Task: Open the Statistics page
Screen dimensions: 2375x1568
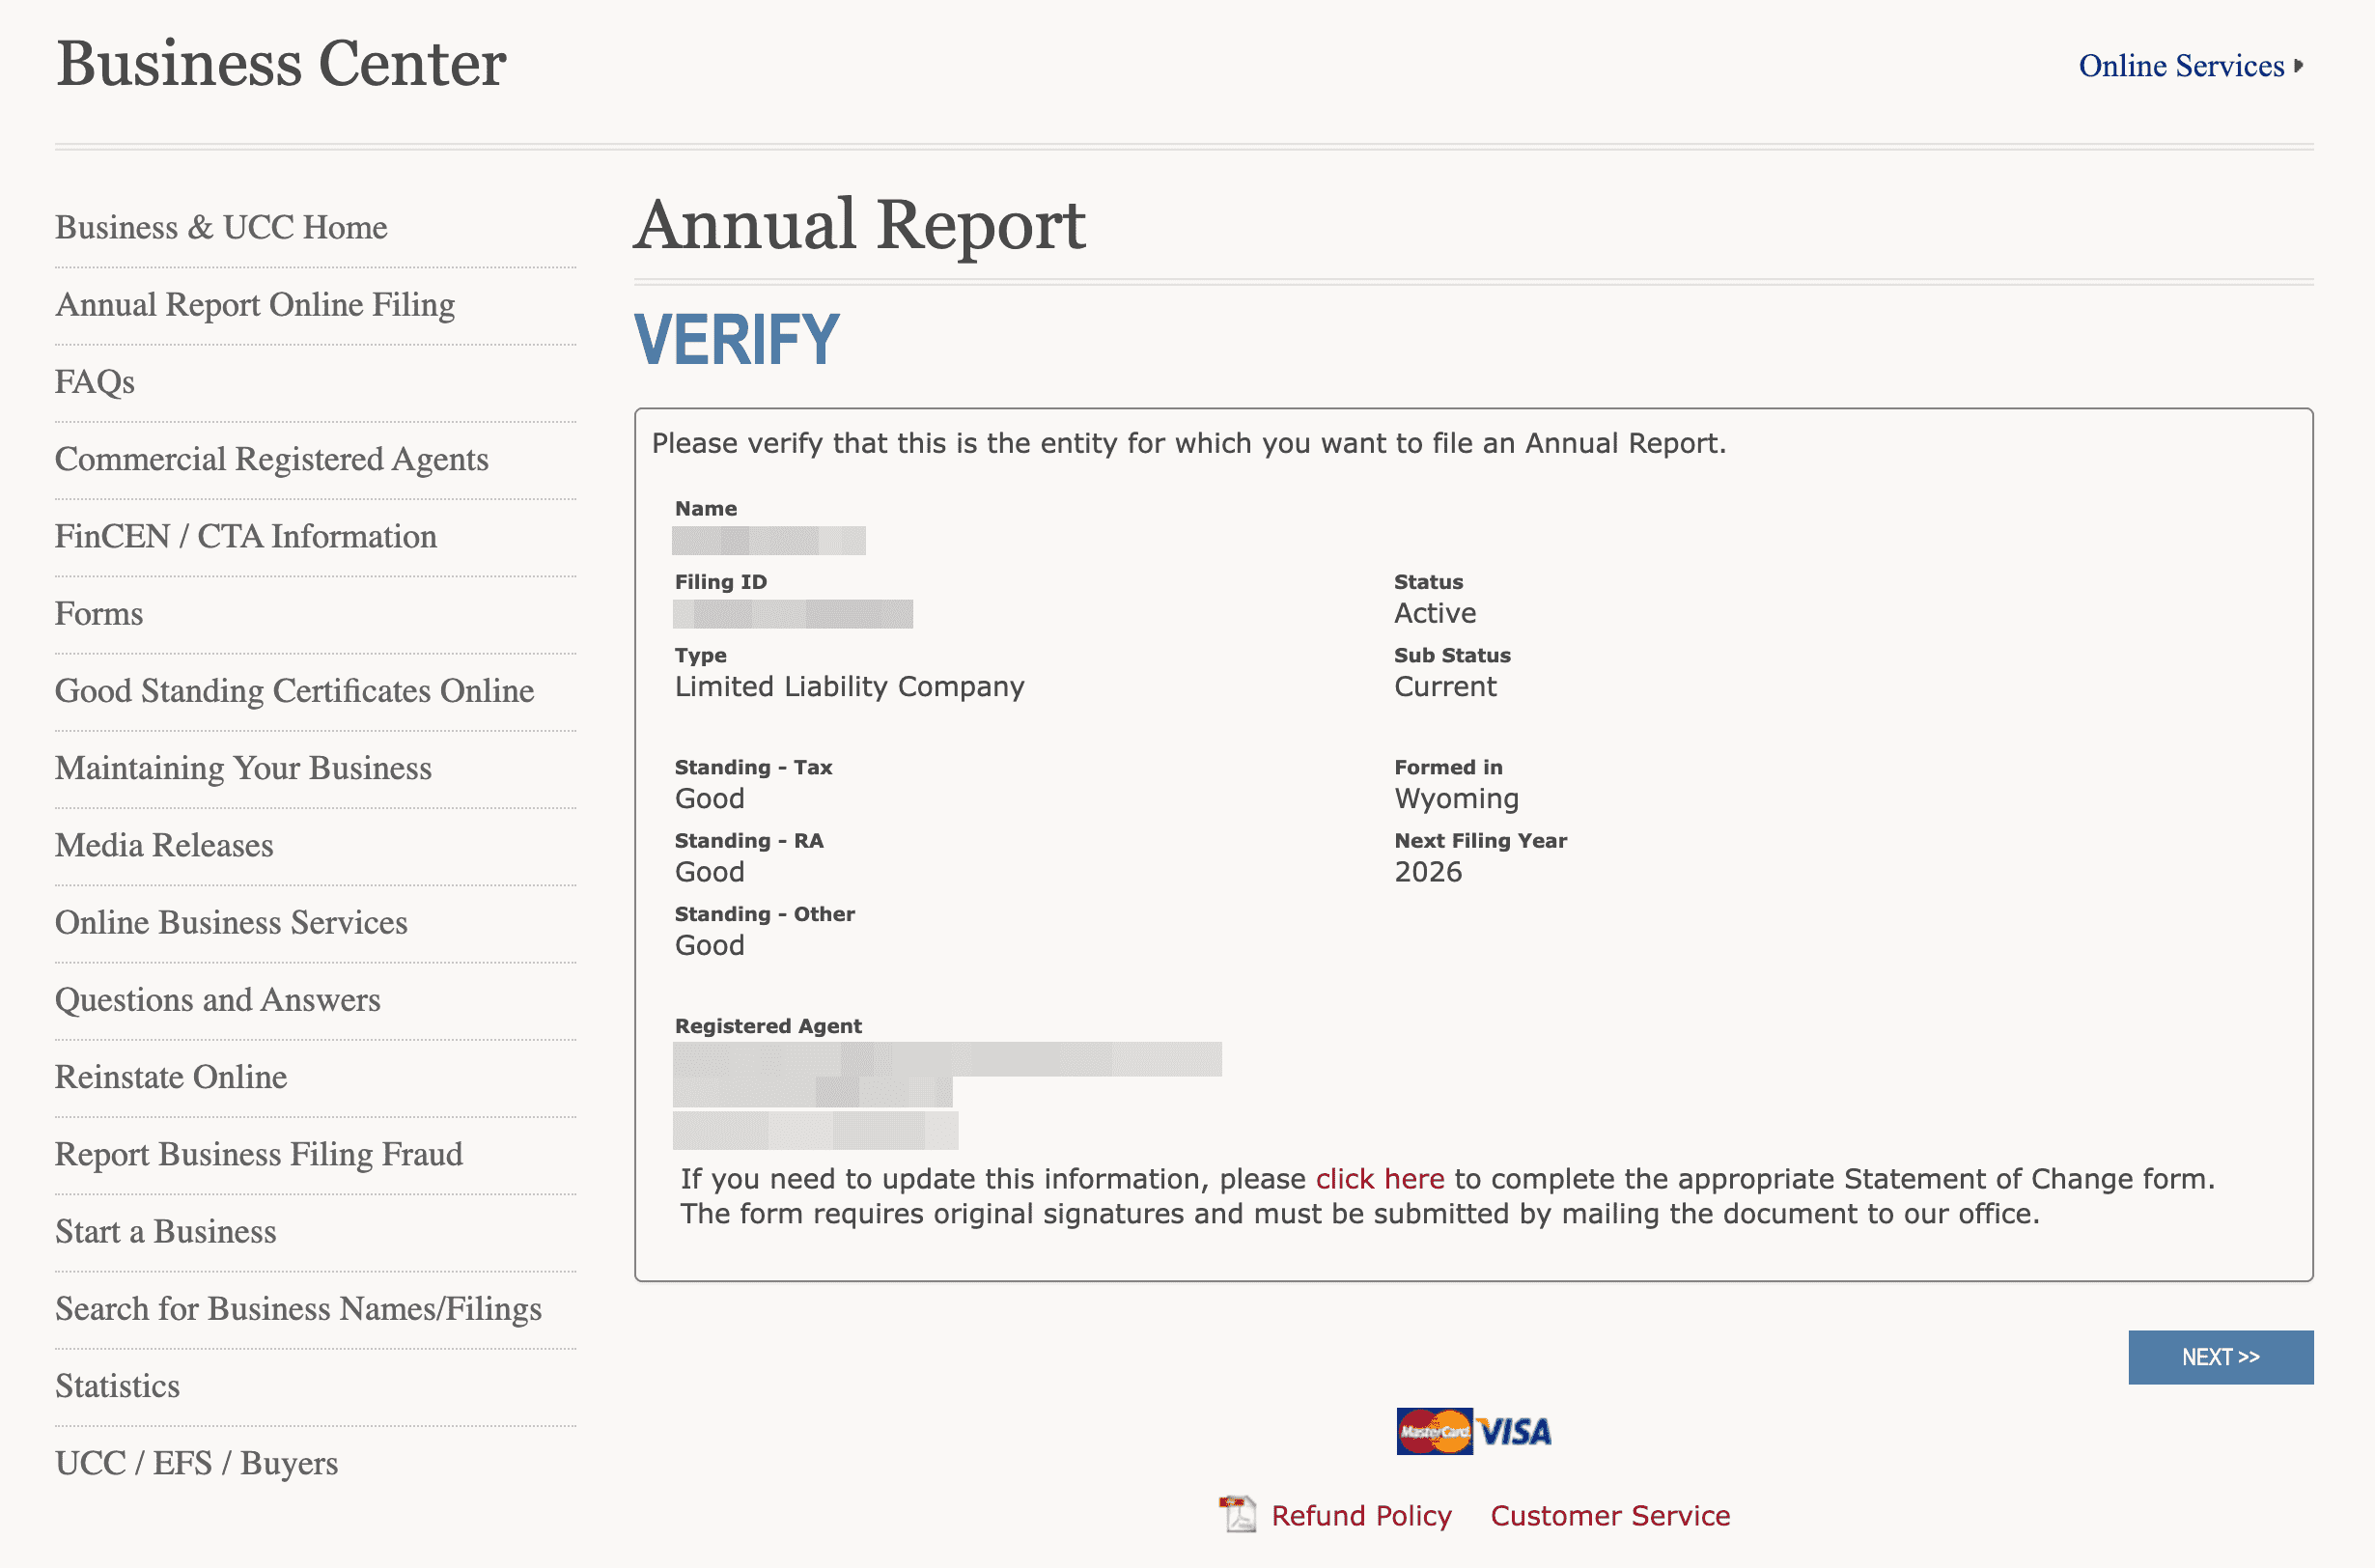Action: tap(118, 1386)
